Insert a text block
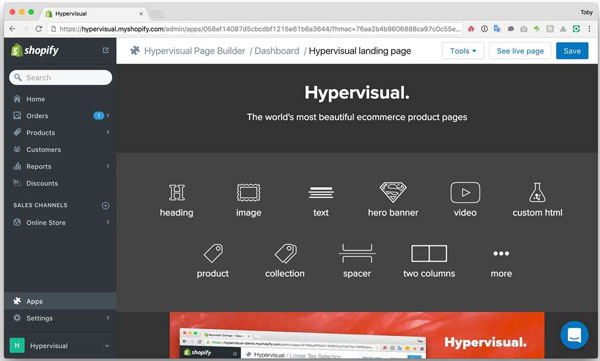Screen dimensions: 600x361 coord(321,201)
